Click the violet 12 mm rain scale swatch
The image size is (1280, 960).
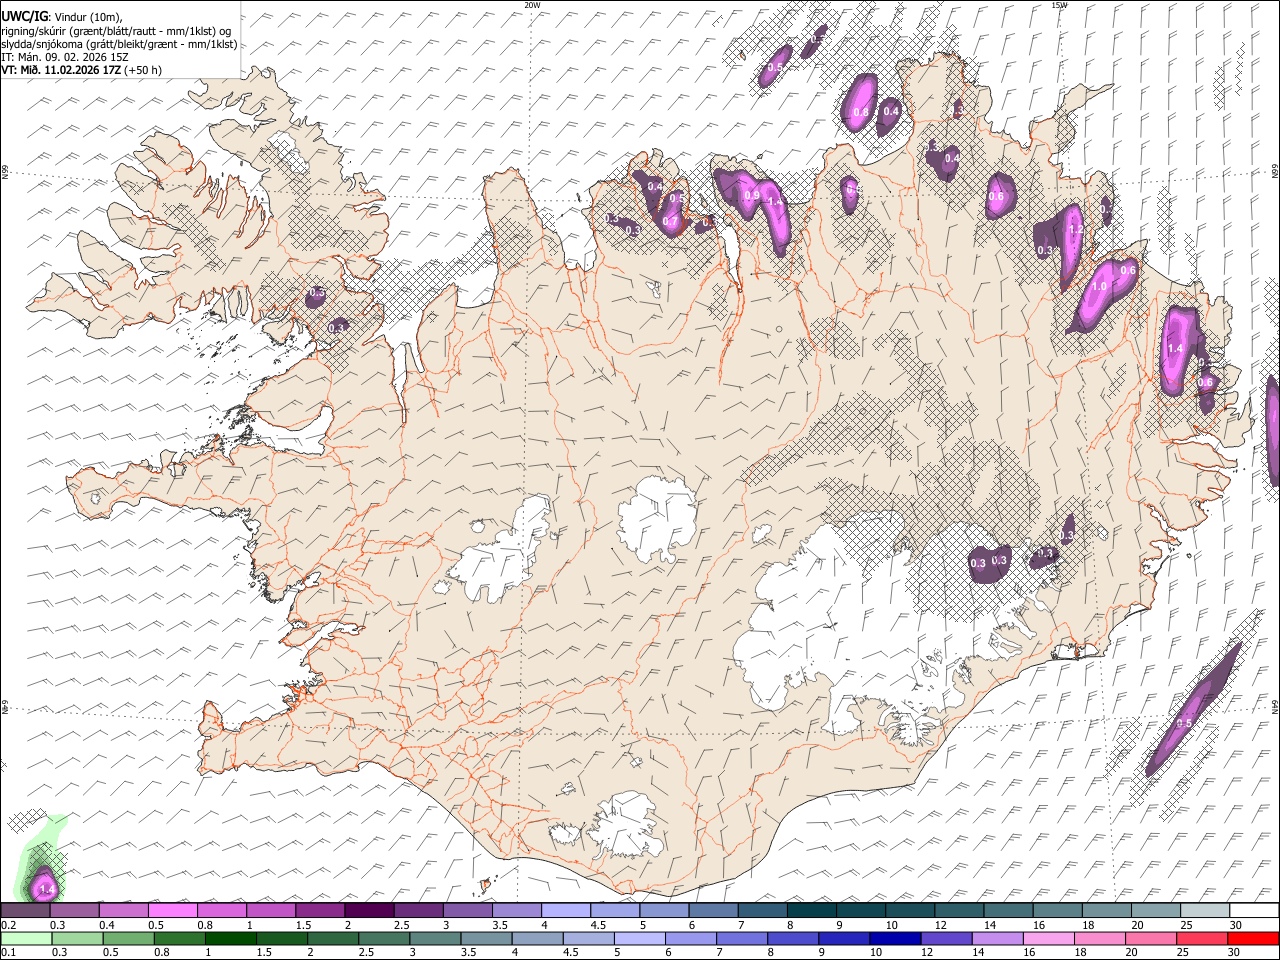(947, 938)
